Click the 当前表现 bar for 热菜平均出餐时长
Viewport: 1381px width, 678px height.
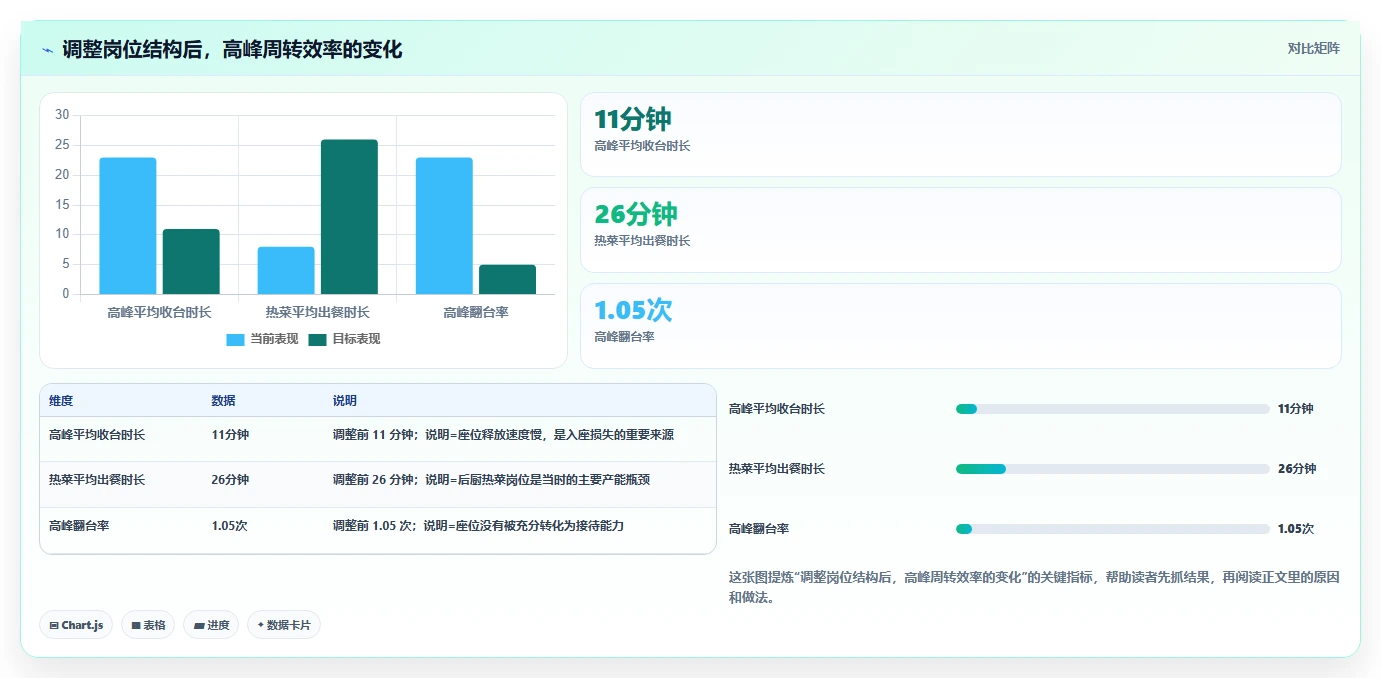click(286, 270)
